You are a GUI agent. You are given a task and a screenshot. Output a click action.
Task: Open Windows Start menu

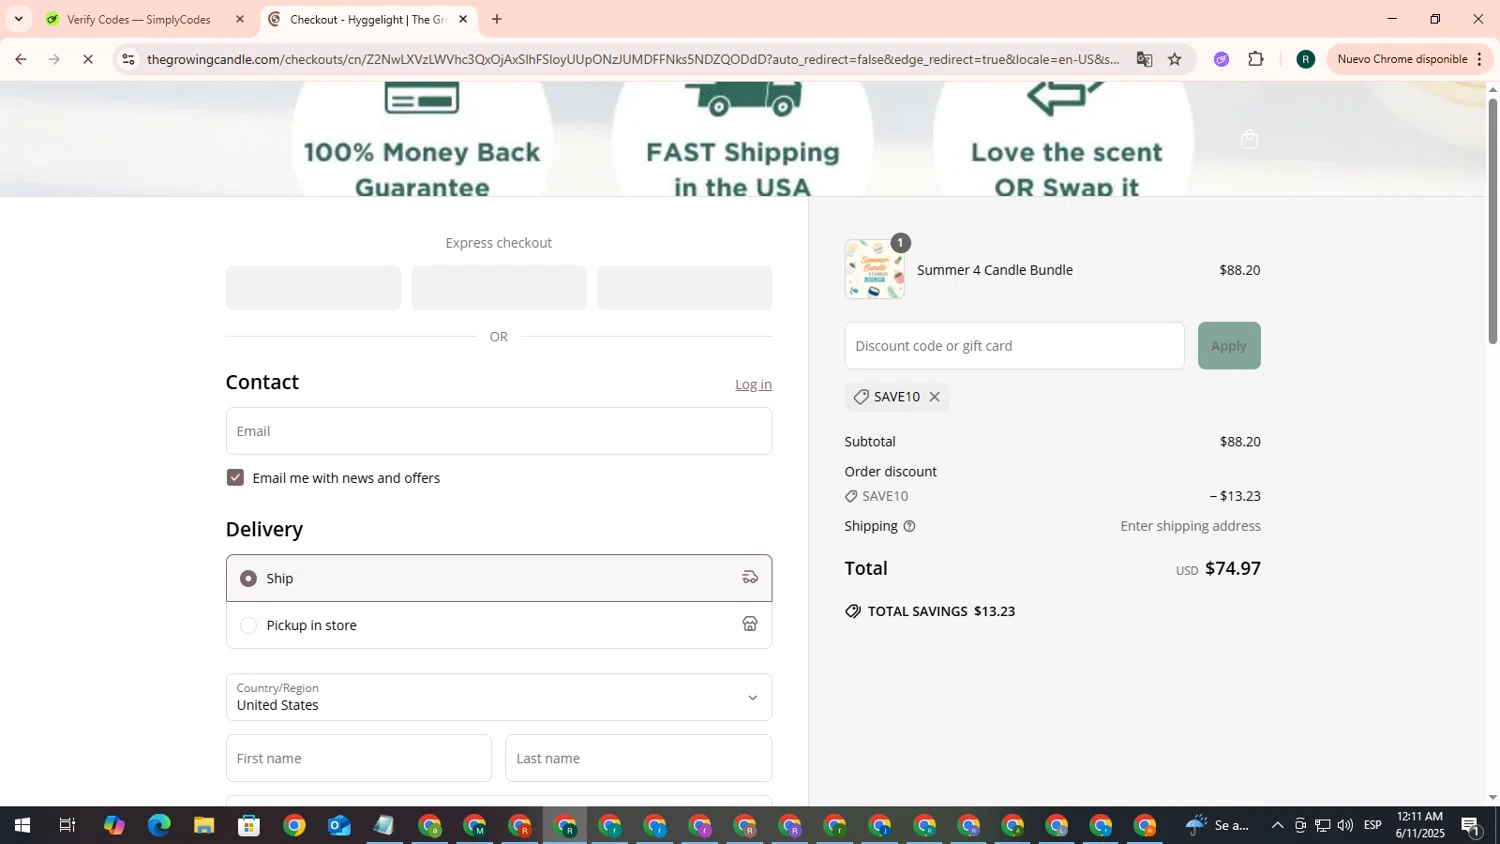pos(22,825)
